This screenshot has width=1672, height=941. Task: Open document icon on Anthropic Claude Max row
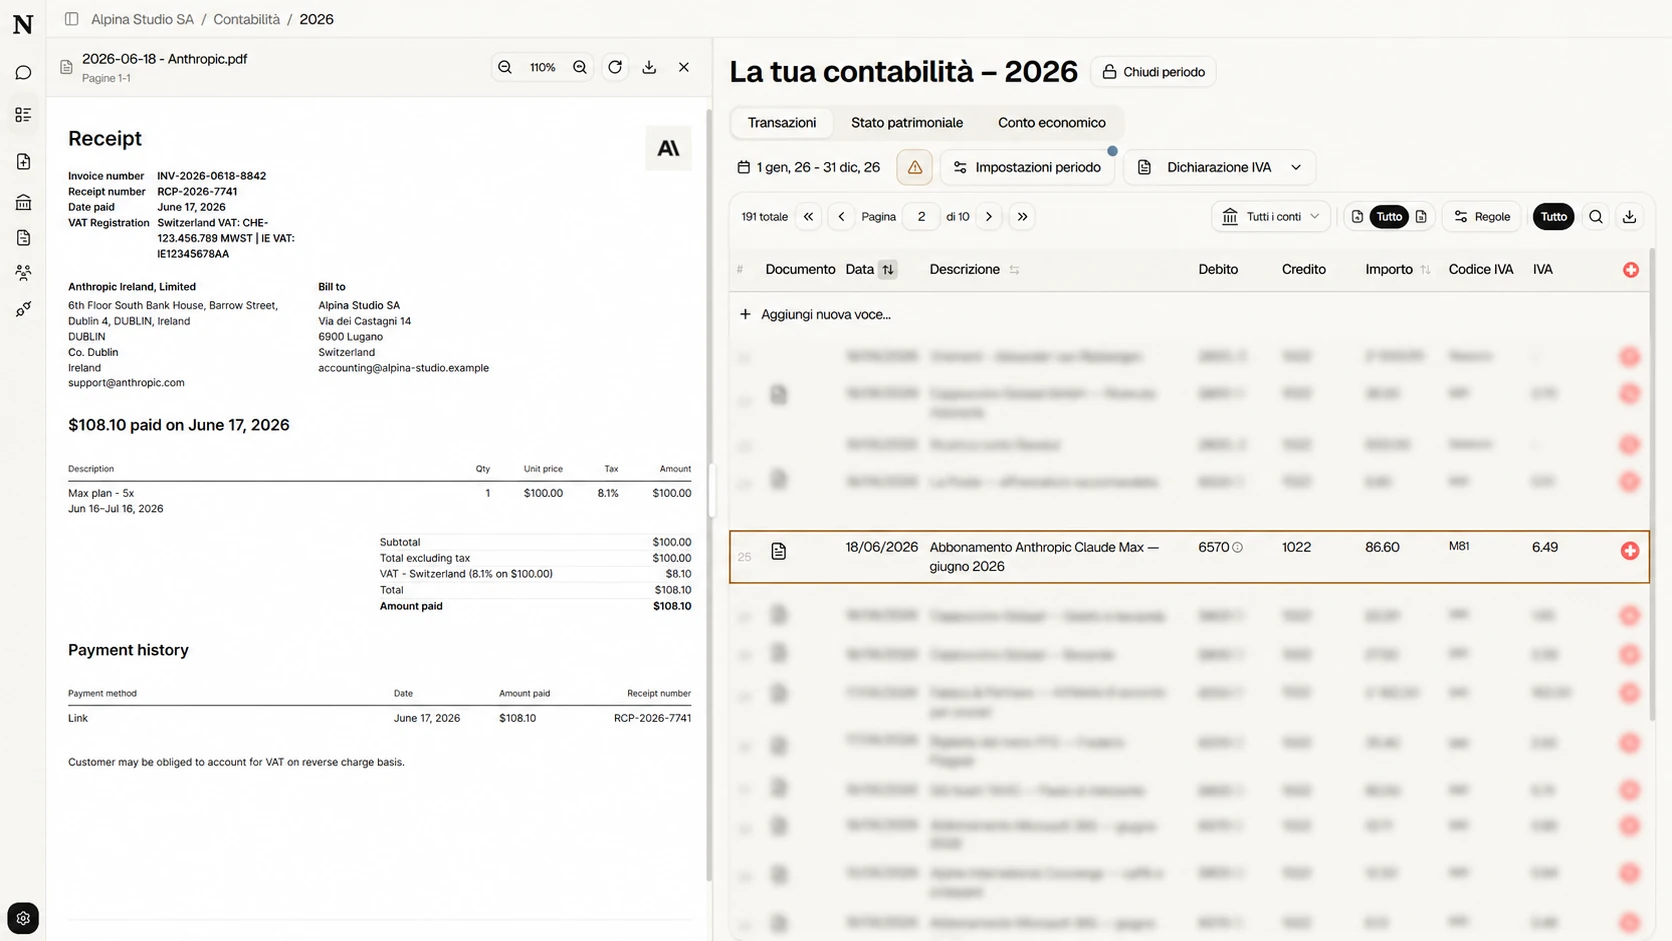(778, 551)
